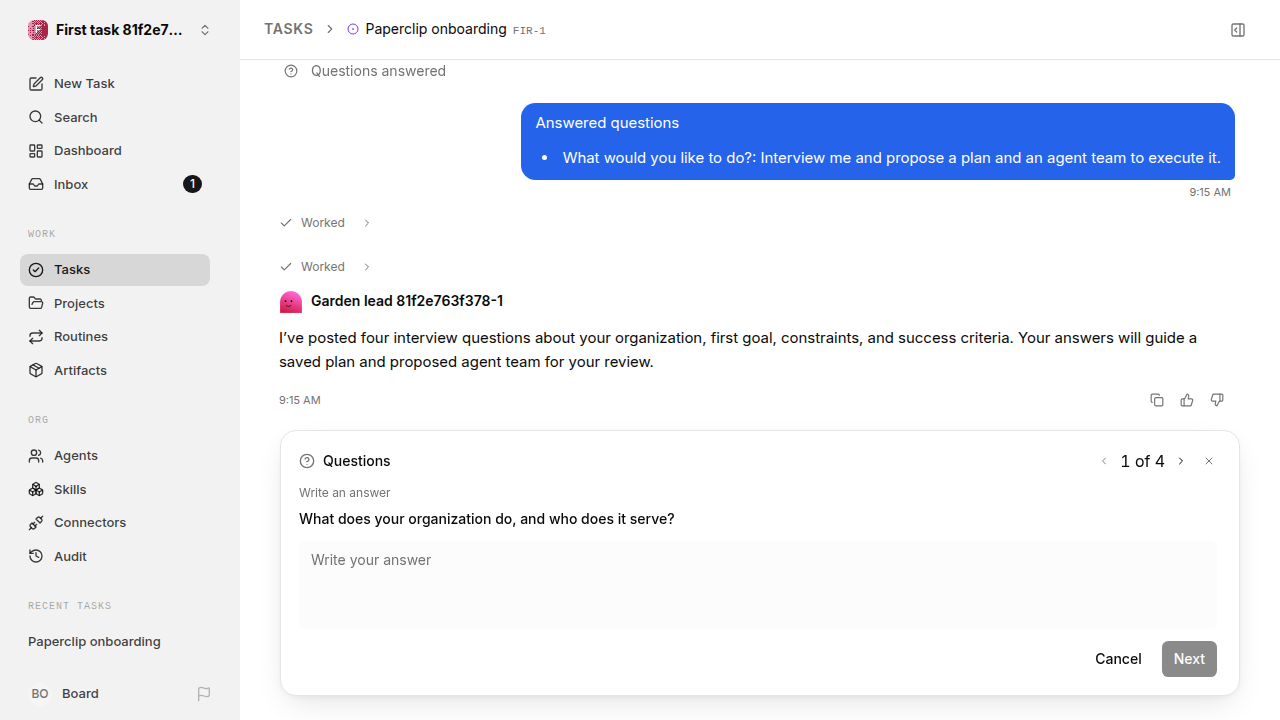Image resolution: width=1280 pixels, height=720 pixels.
Task: Click the Agents people icon
Action: coord(36,456)
